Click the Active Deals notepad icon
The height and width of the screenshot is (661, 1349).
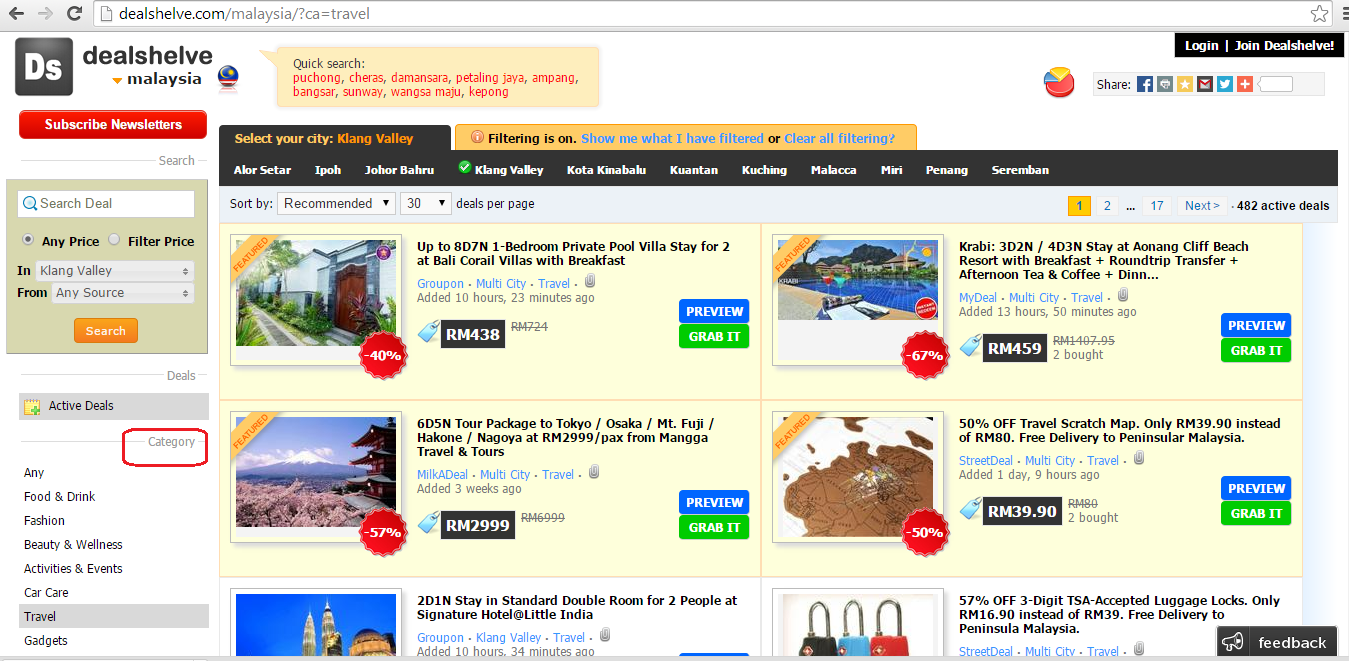pyautogui.click(x=33, y=406)
